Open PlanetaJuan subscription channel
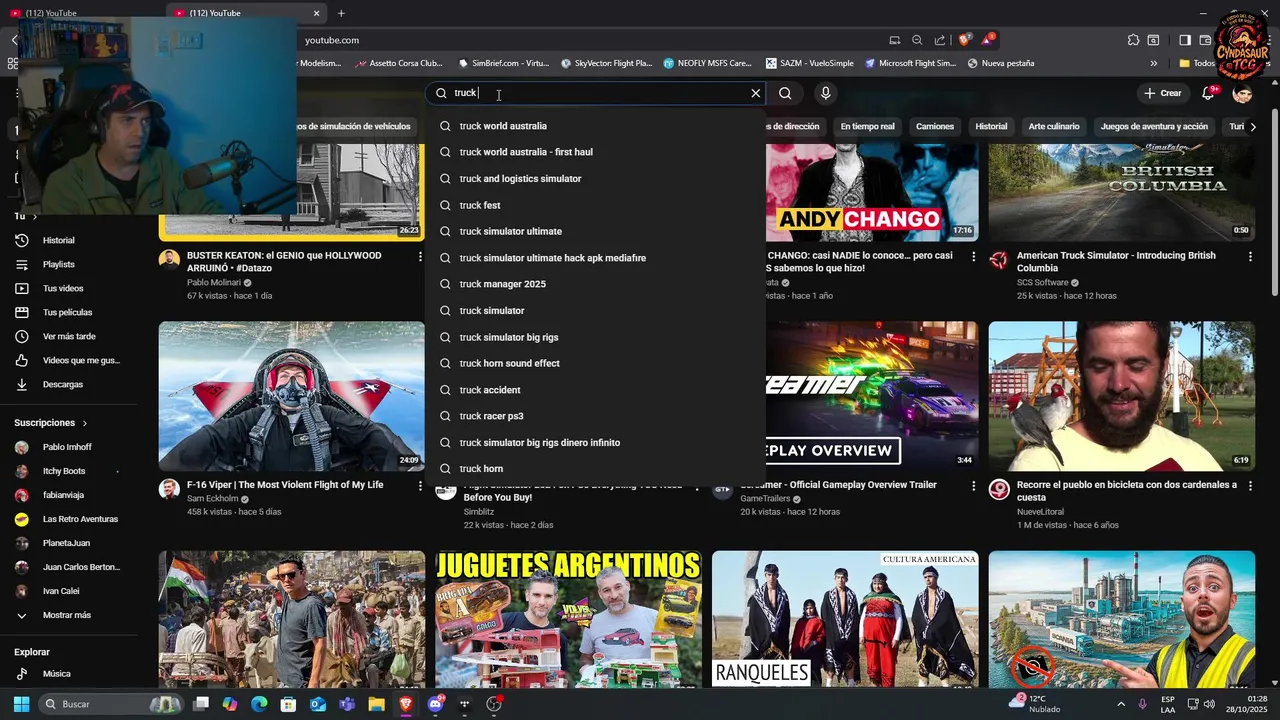Screen dimensions: 1280x720 pyautogui.click(x=68, y=543)
